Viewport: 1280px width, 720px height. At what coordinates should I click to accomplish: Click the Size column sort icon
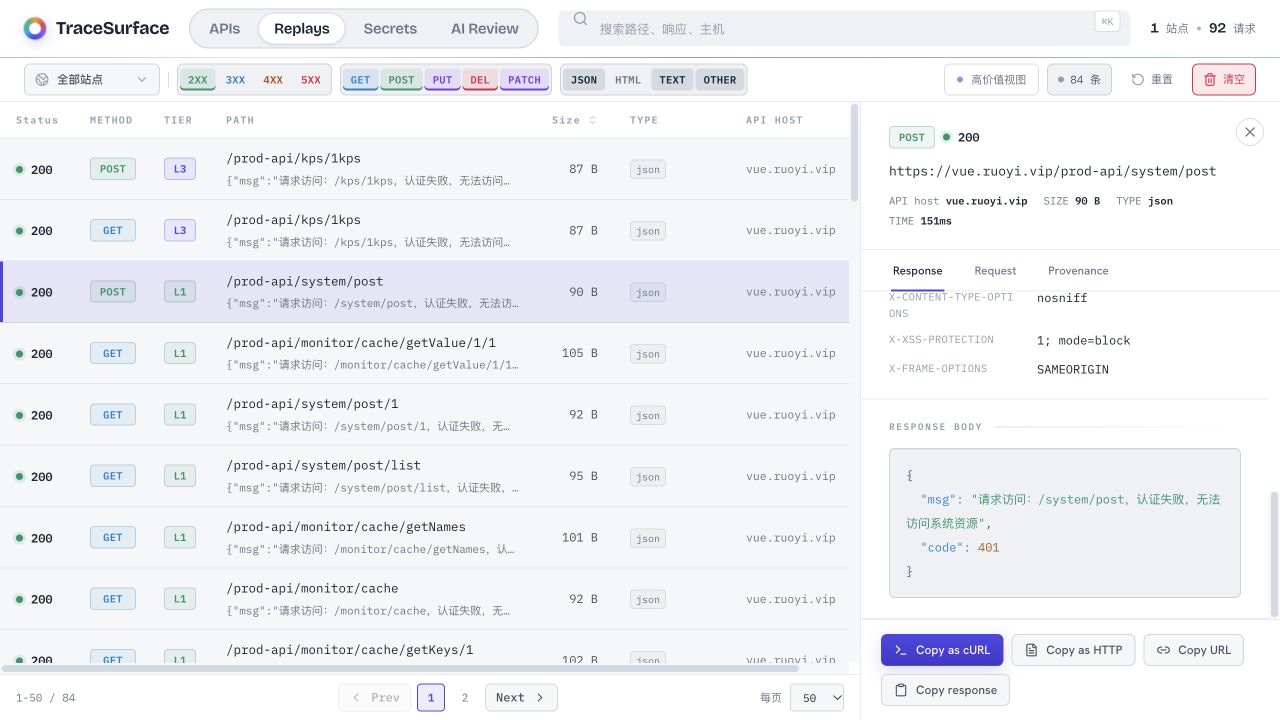592,120
